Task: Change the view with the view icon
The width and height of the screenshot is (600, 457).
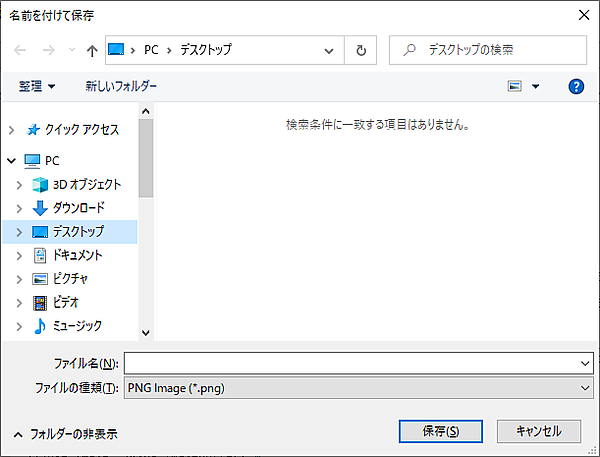Action: (x=514, y=86)
